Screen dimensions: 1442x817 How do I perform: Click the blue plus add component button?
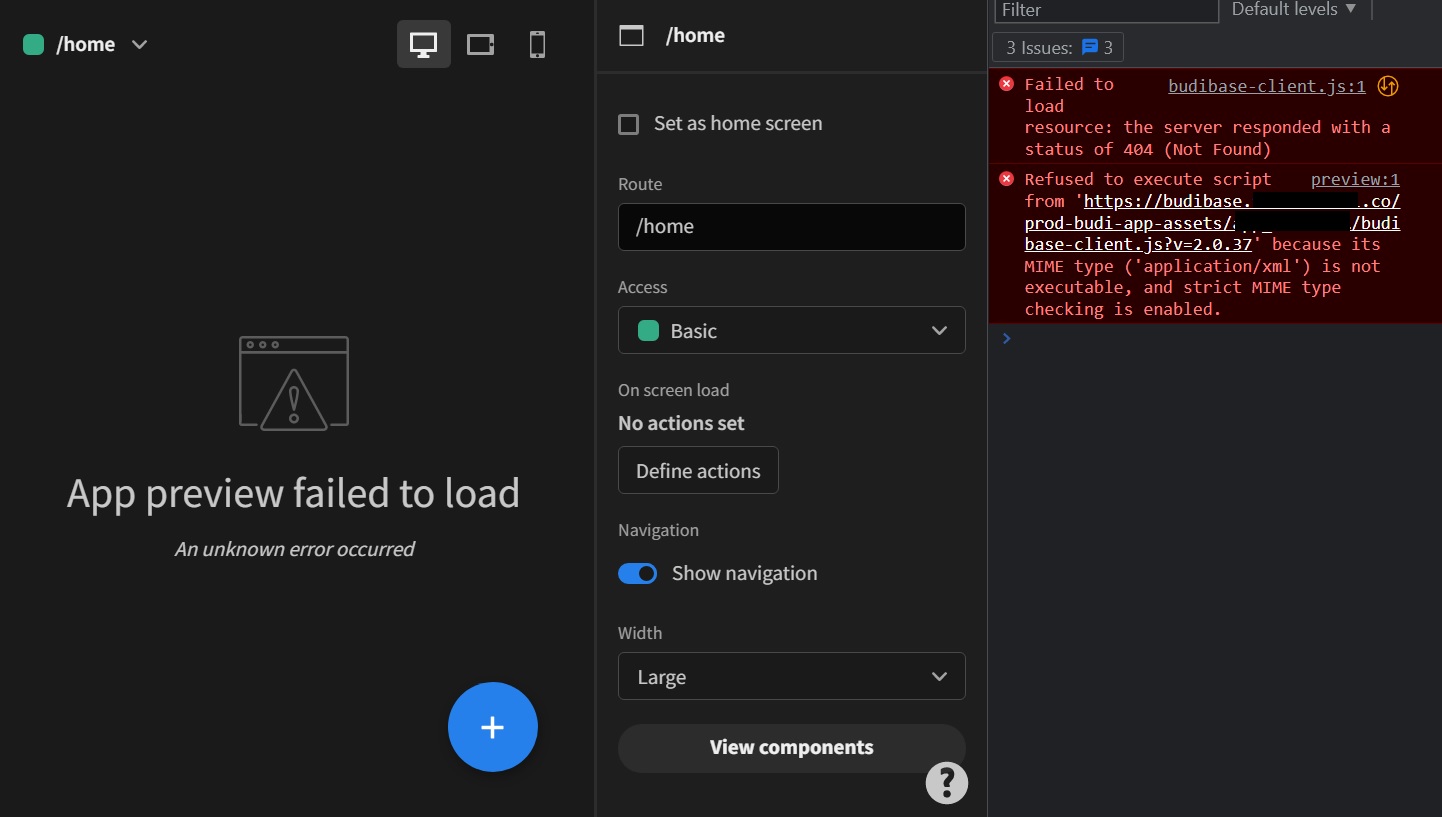493,727
